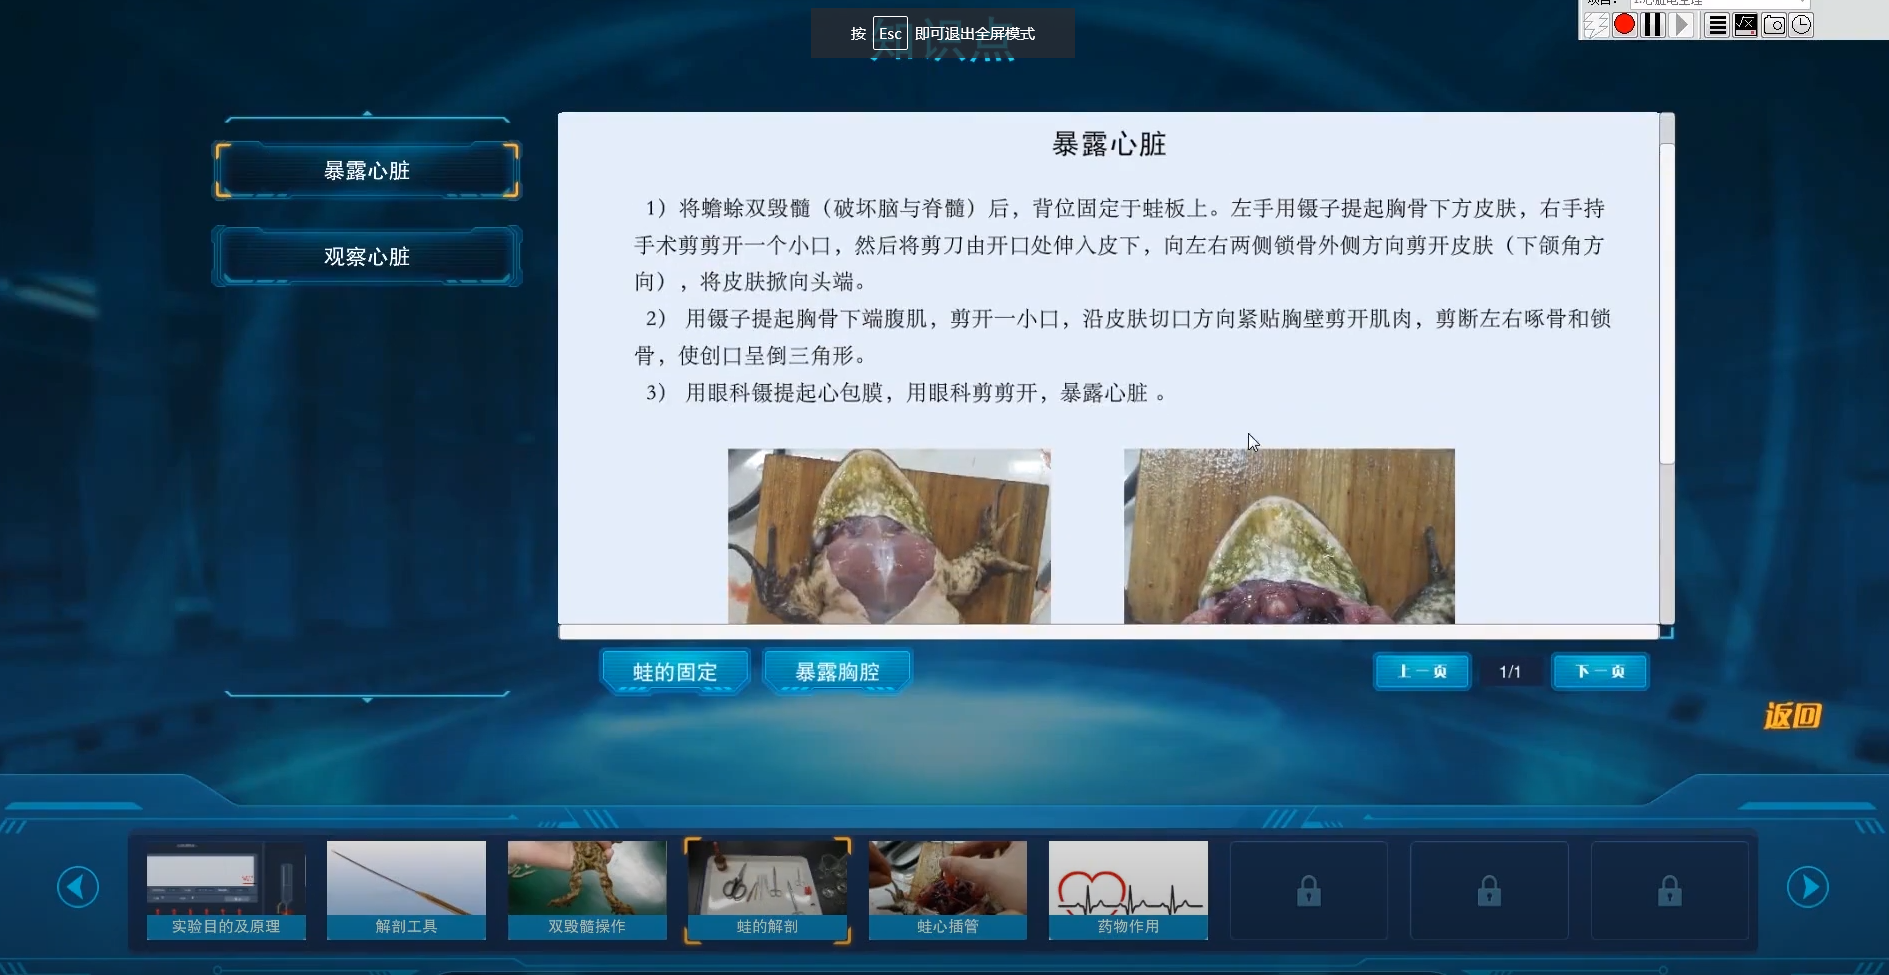Image resolution: width=1889 pixels, height=975 pixels.
Task: Switch to the 蛙的固定 tab
Action: [x=675, y=672]
